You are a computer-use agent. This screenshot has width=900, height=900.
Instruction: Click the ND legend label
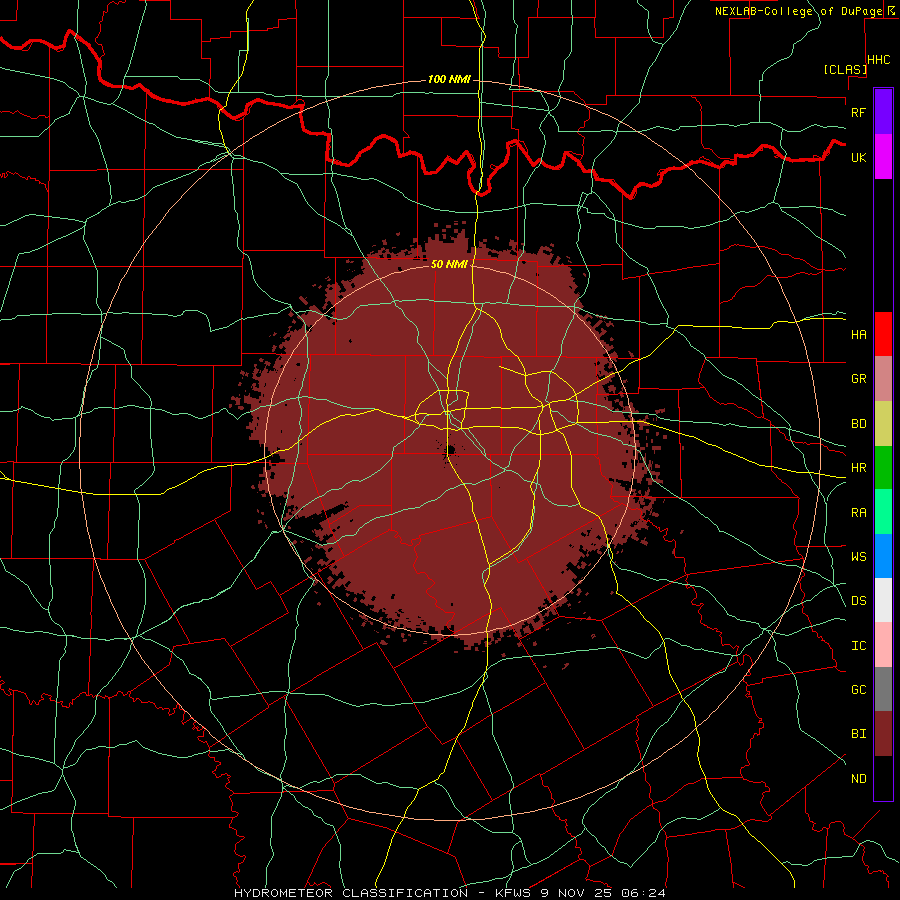tap(858, 779)
